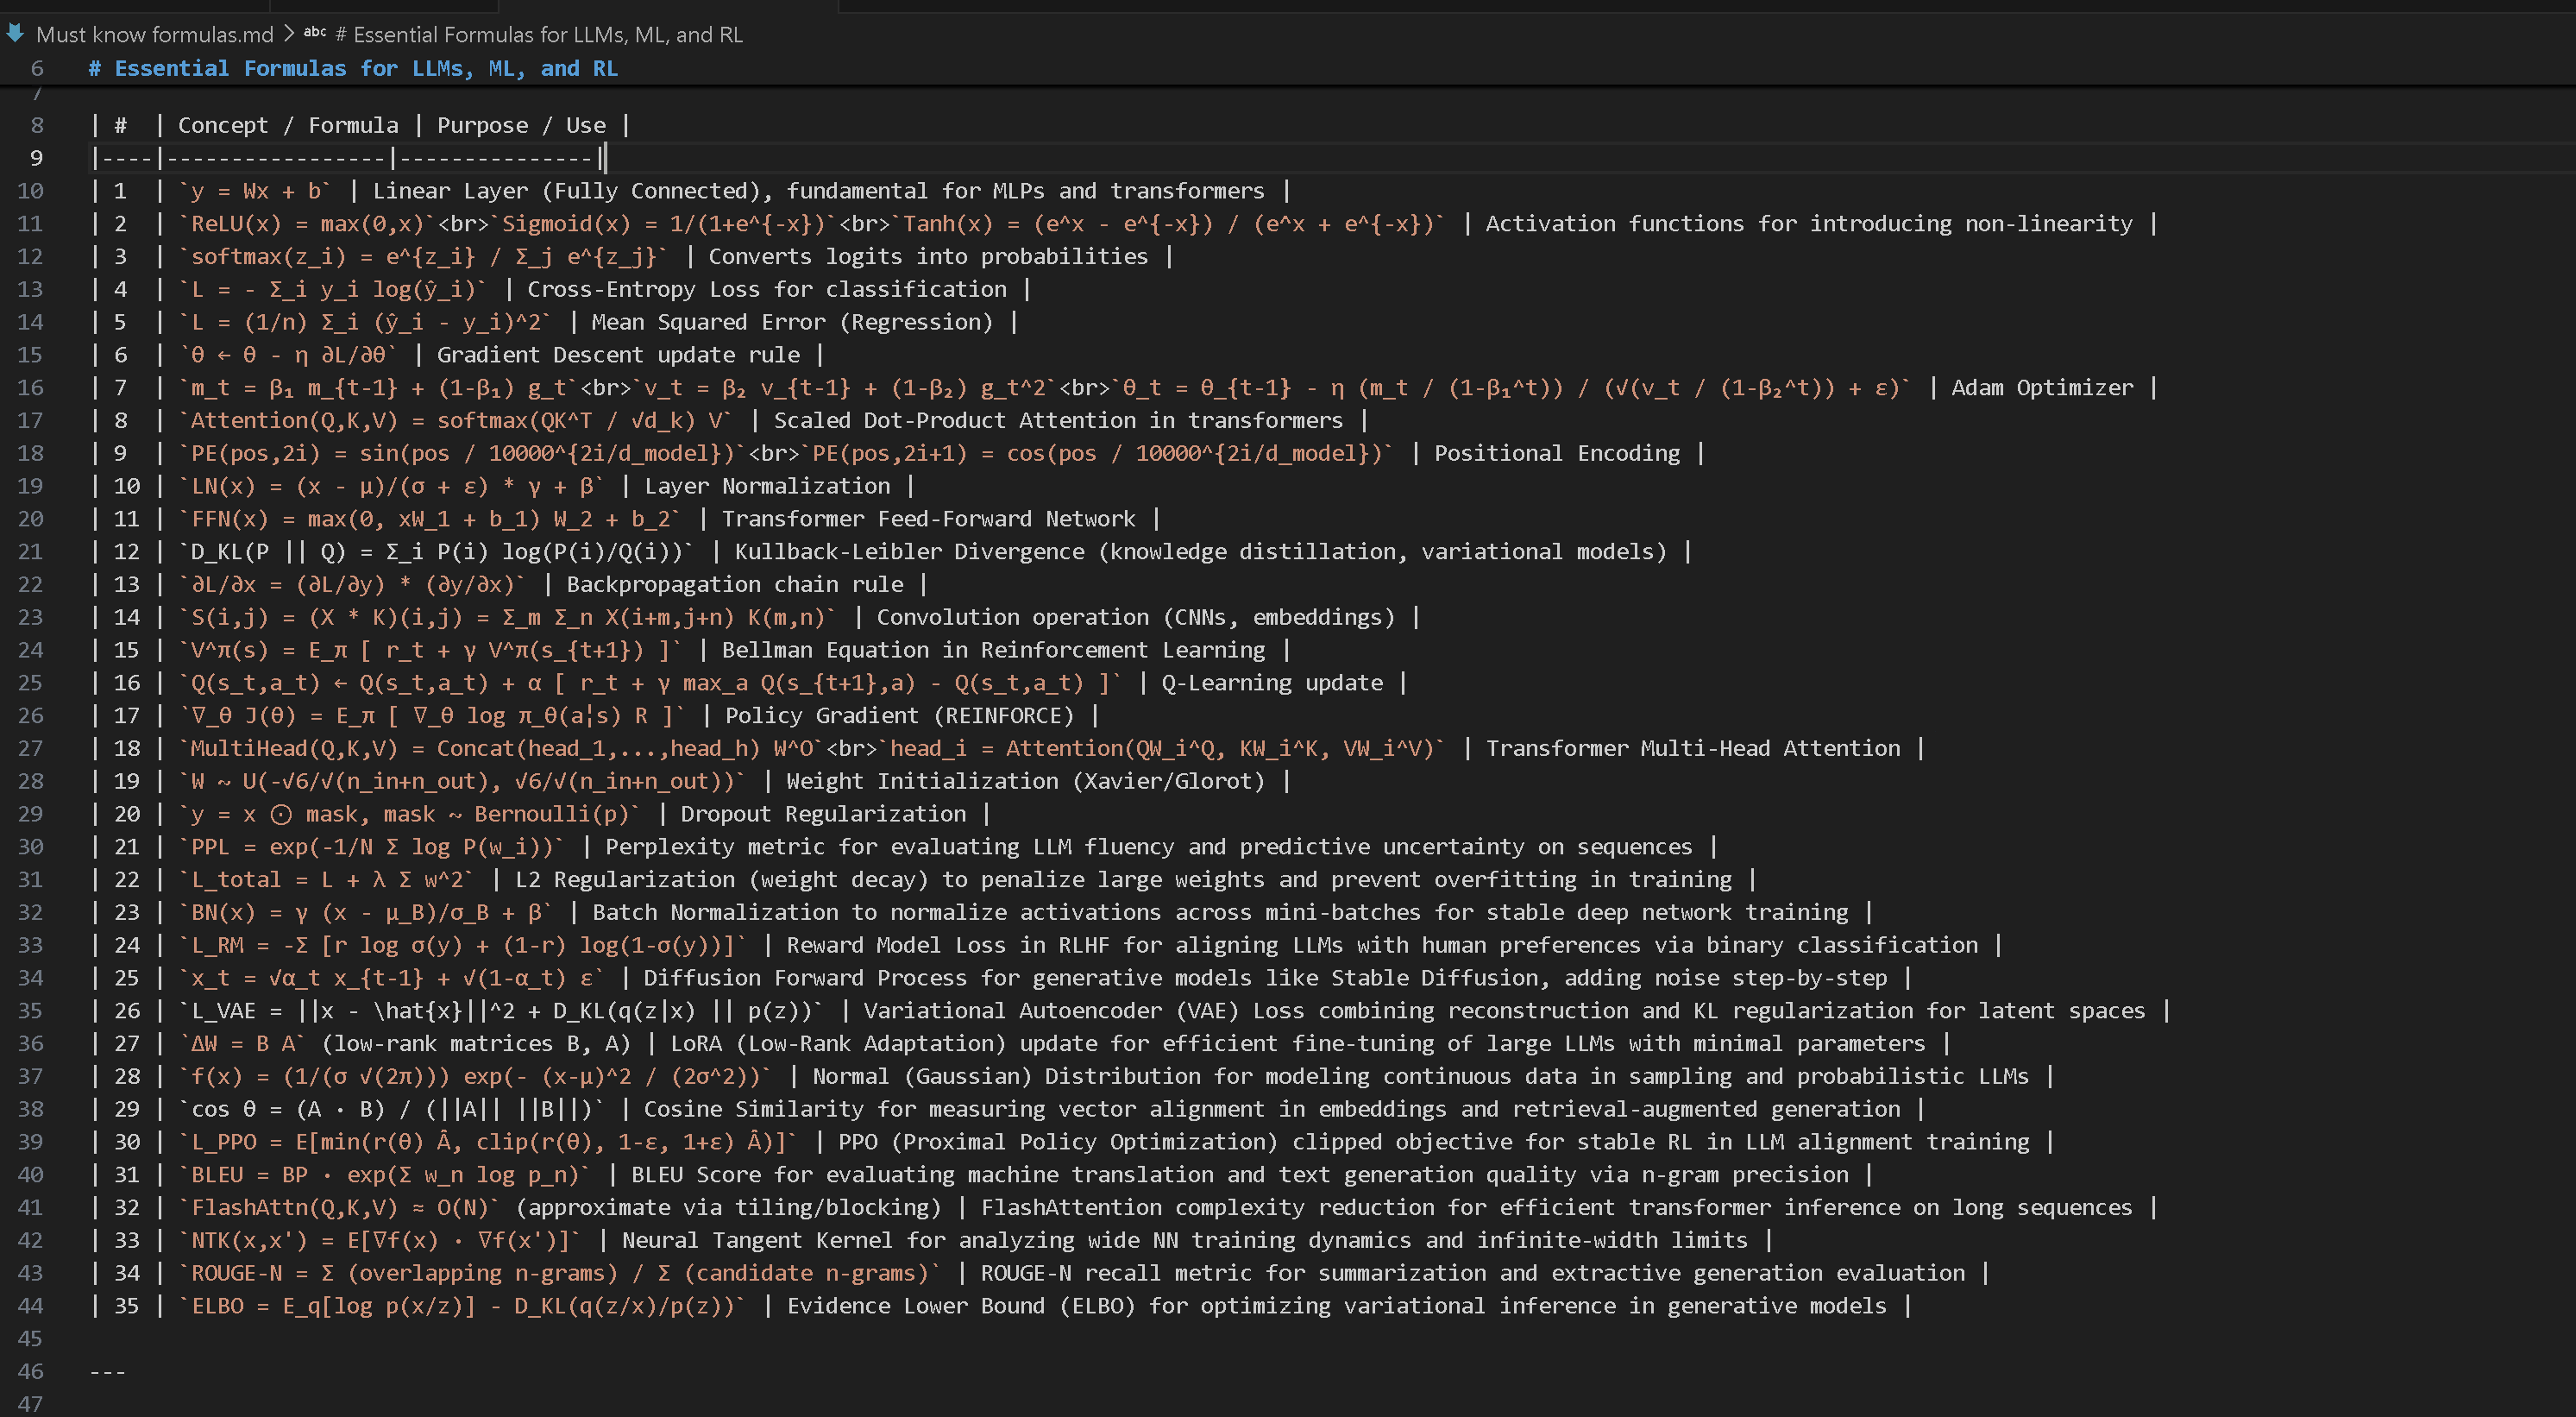Click line number 9 in the gutter
The image size is (2576, 1417).
pos(36,158)
